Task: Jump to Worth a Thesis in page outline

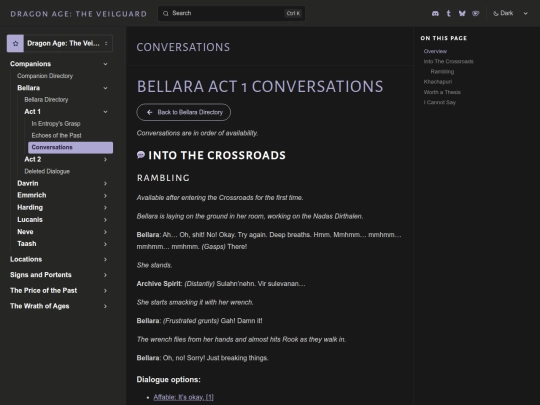Action: click(442, 92)
